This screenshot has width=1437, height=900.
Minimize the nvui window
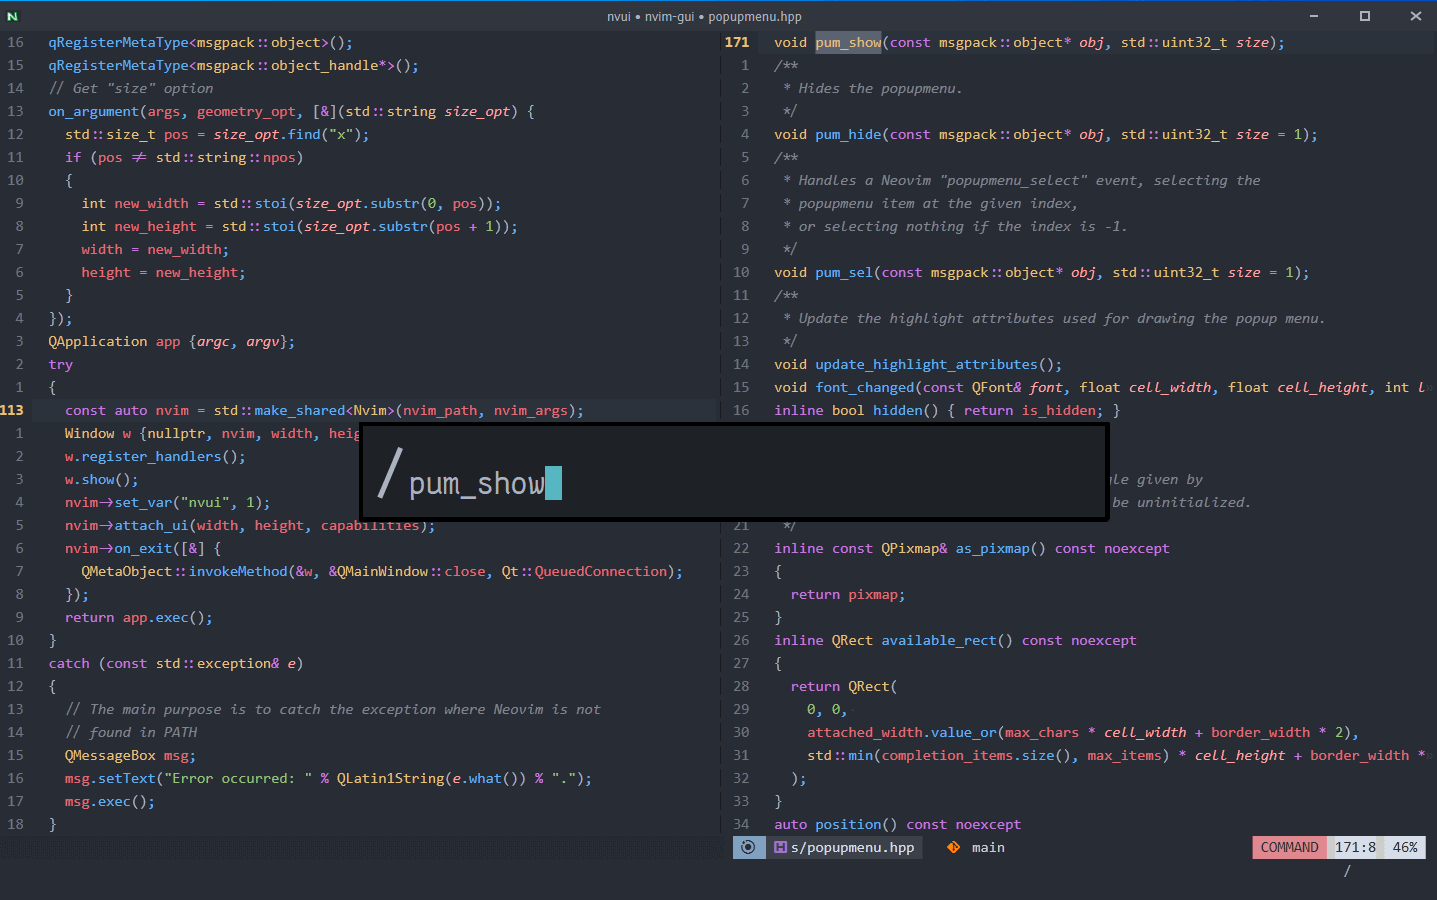(x=1313, y=16)
